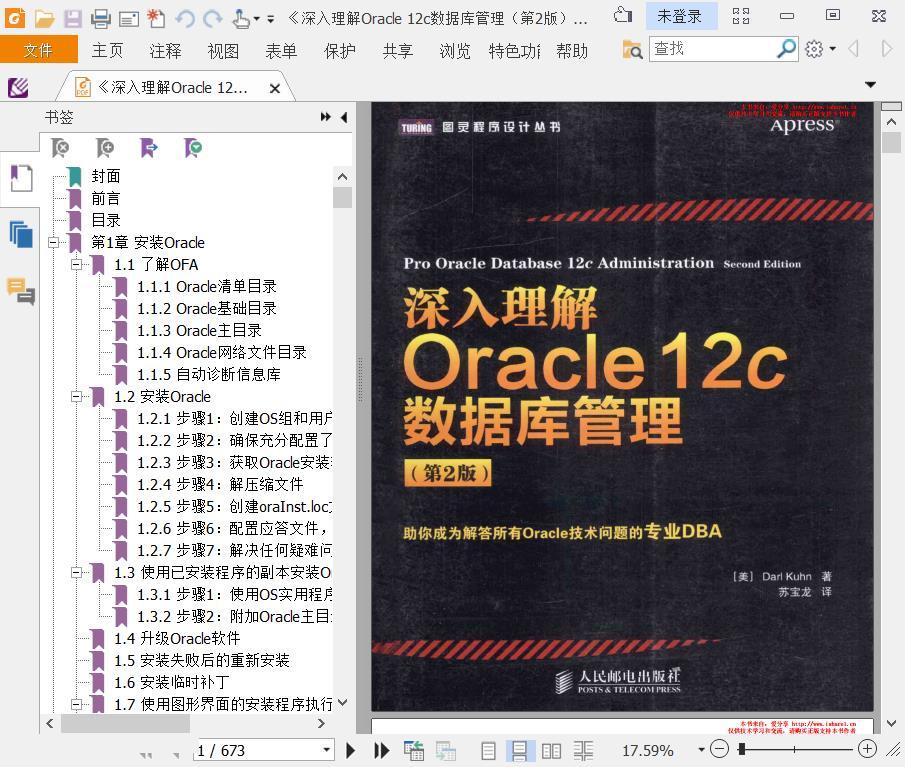Select the 目录 bookmark

[106, 220]
